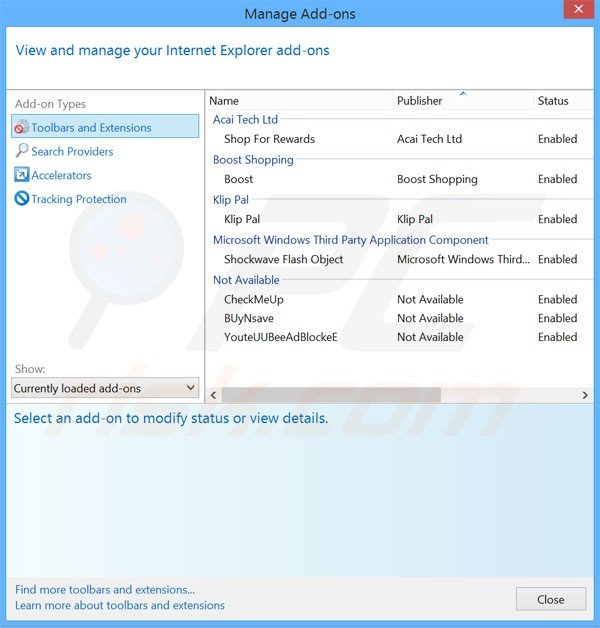This screenshot has width=600, height=628.
Task: Click the Accelerators arrow icon
Action: click(x=22, y=175)
